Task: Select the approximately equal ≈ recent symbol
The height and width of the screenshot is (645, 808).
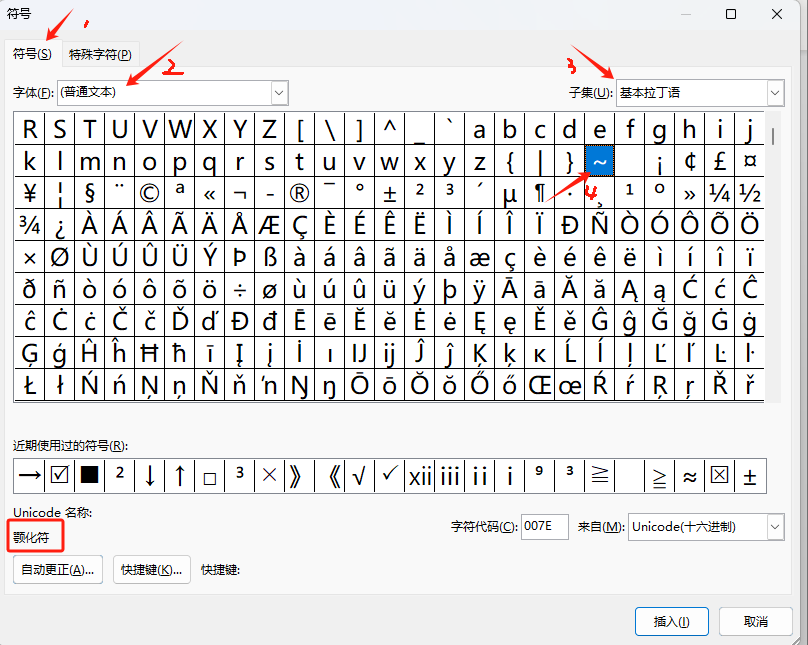Action: tap(689, 476)
